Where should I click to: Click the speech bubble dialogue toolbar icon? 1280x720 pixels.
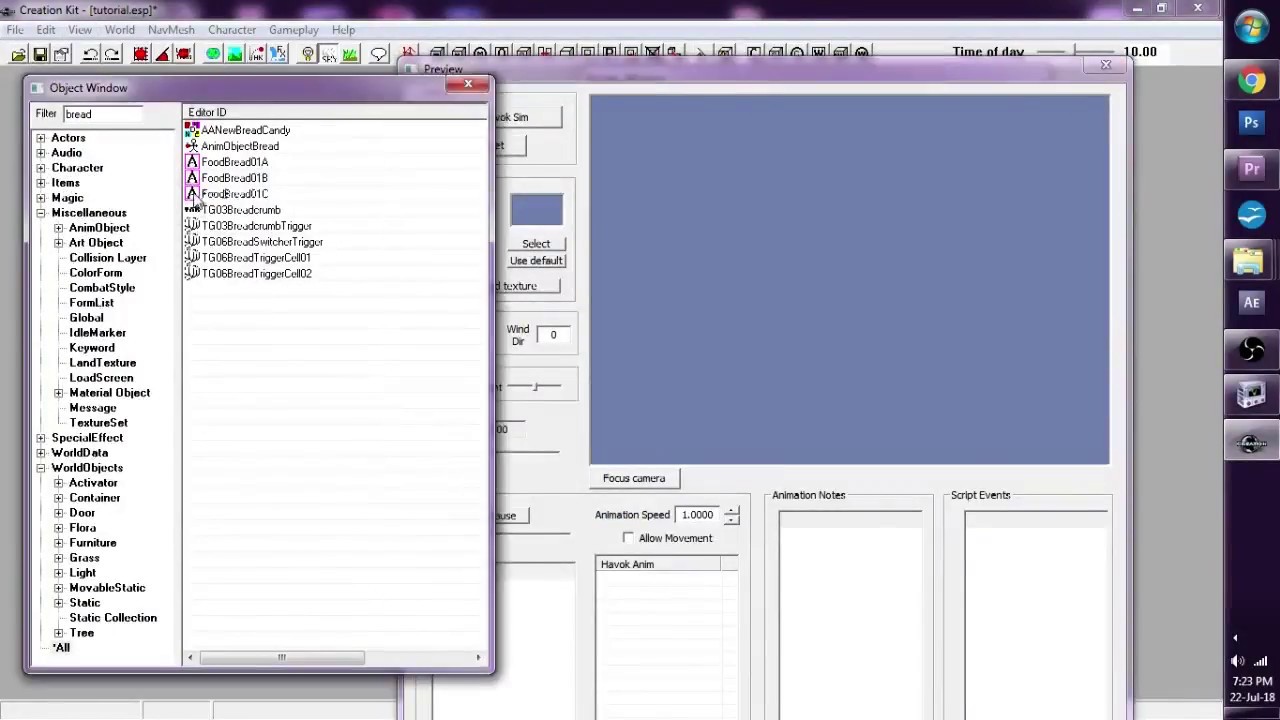pyautogui.click(x=379, y=54)
